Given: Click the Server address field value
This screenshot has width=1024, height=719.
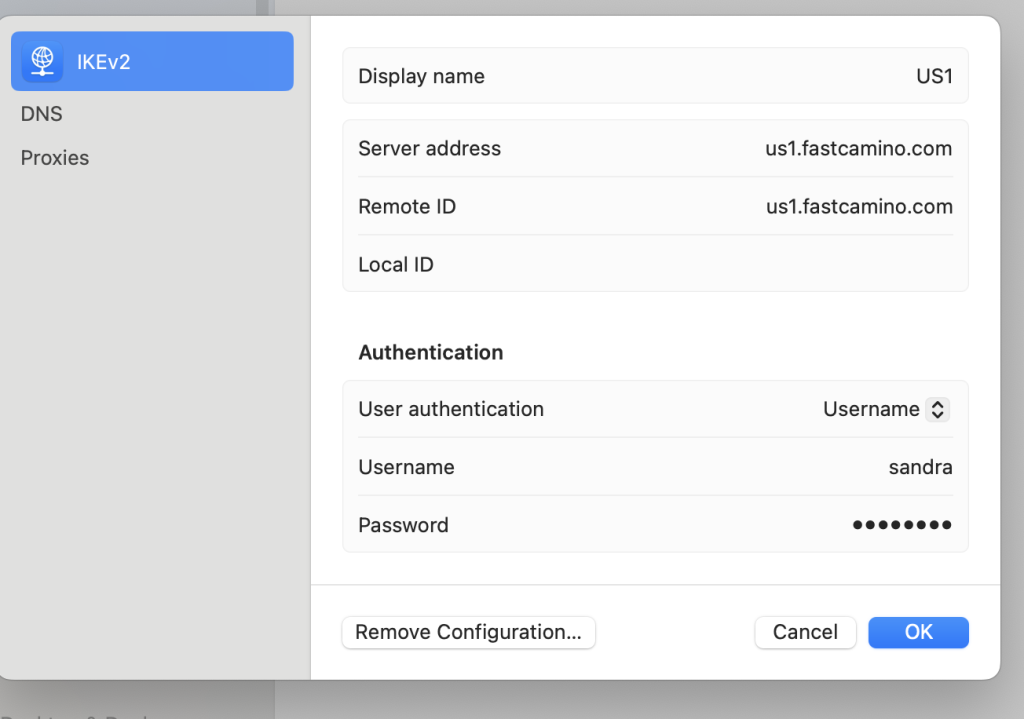Looking at the screenshot, I should click(x=858, y=149).
